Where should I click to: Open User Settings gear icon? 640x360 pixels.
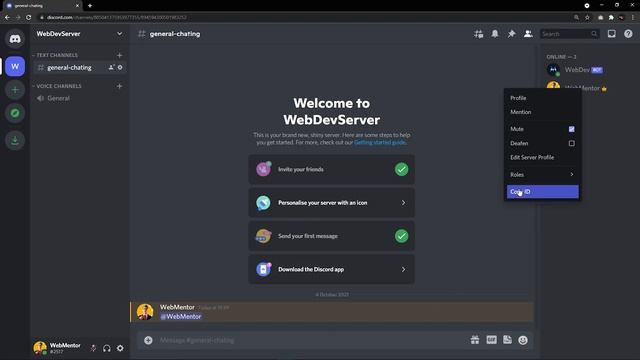(120, 348)
